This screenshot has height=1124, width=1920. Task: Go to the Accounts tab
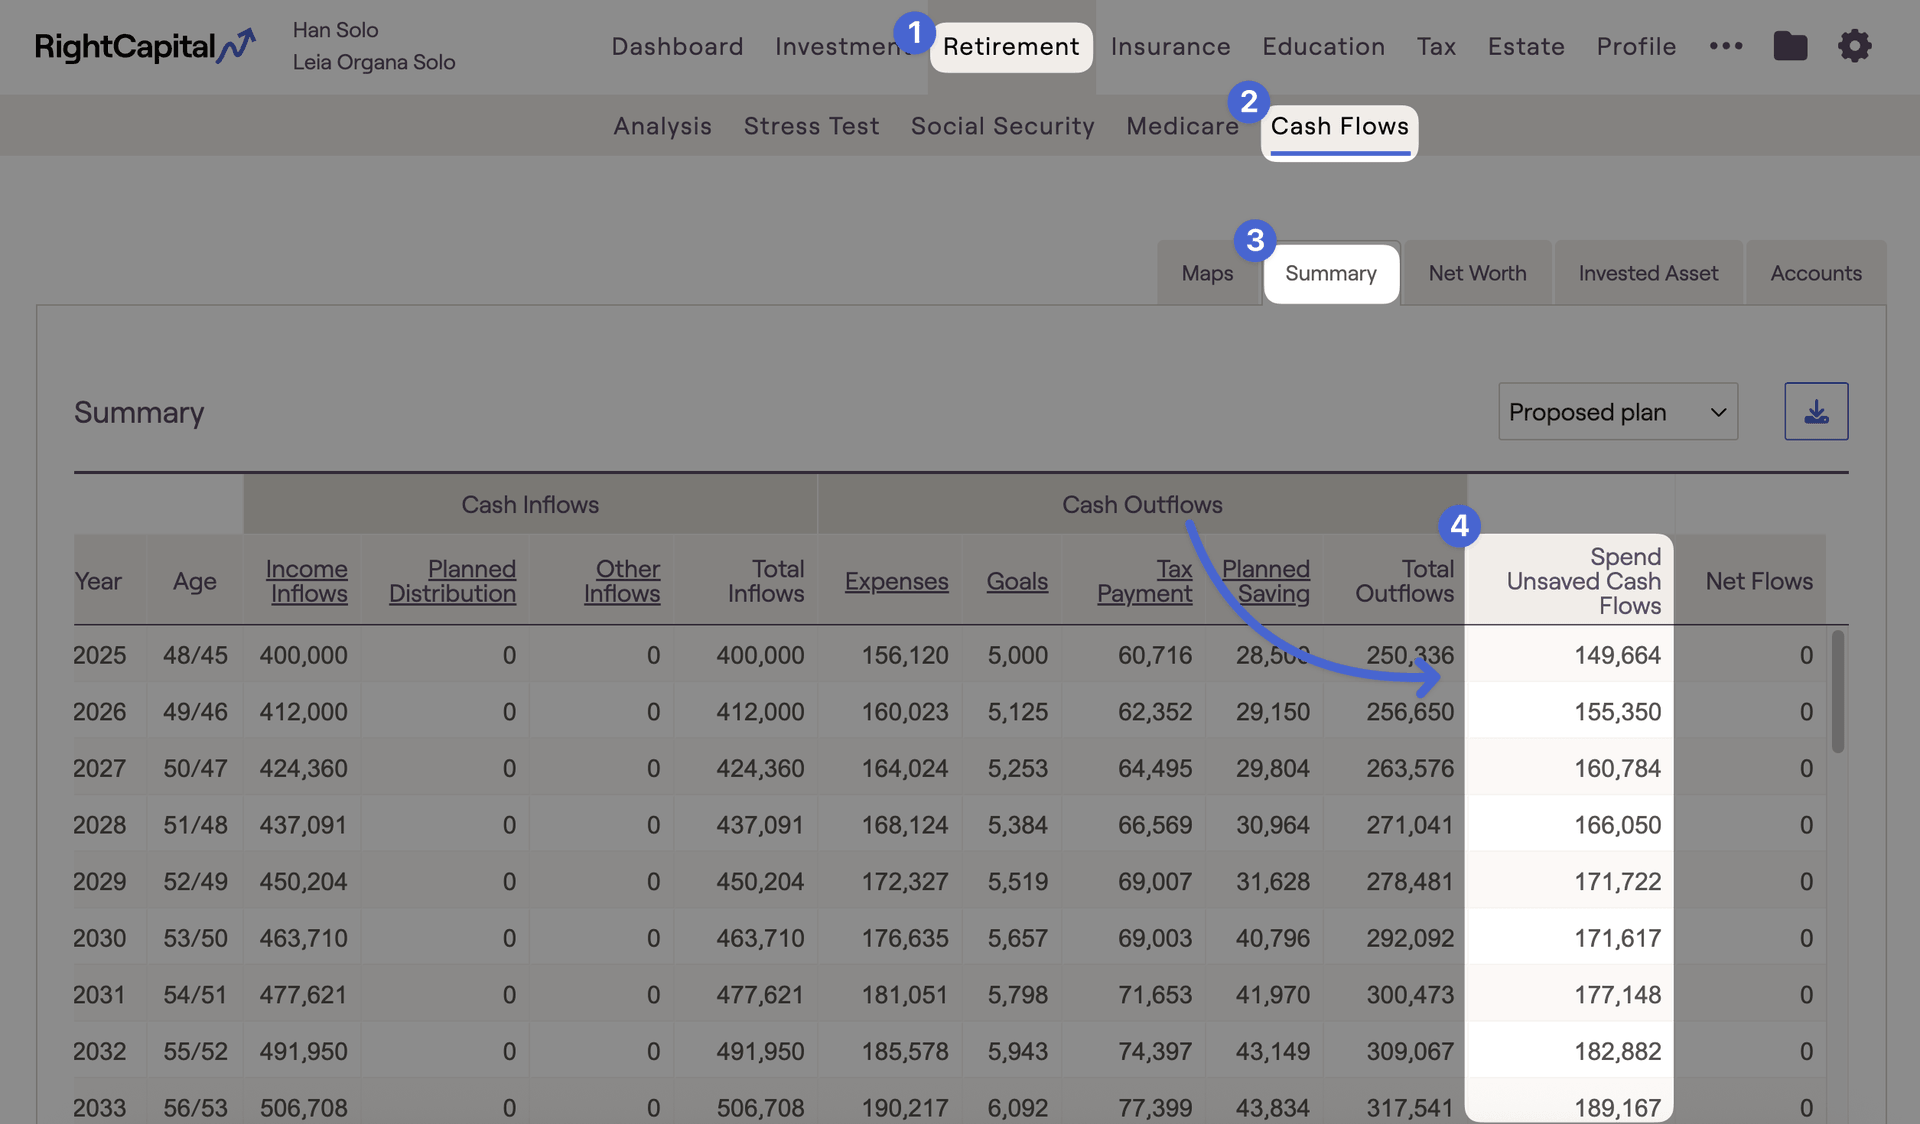(1815, 273)
